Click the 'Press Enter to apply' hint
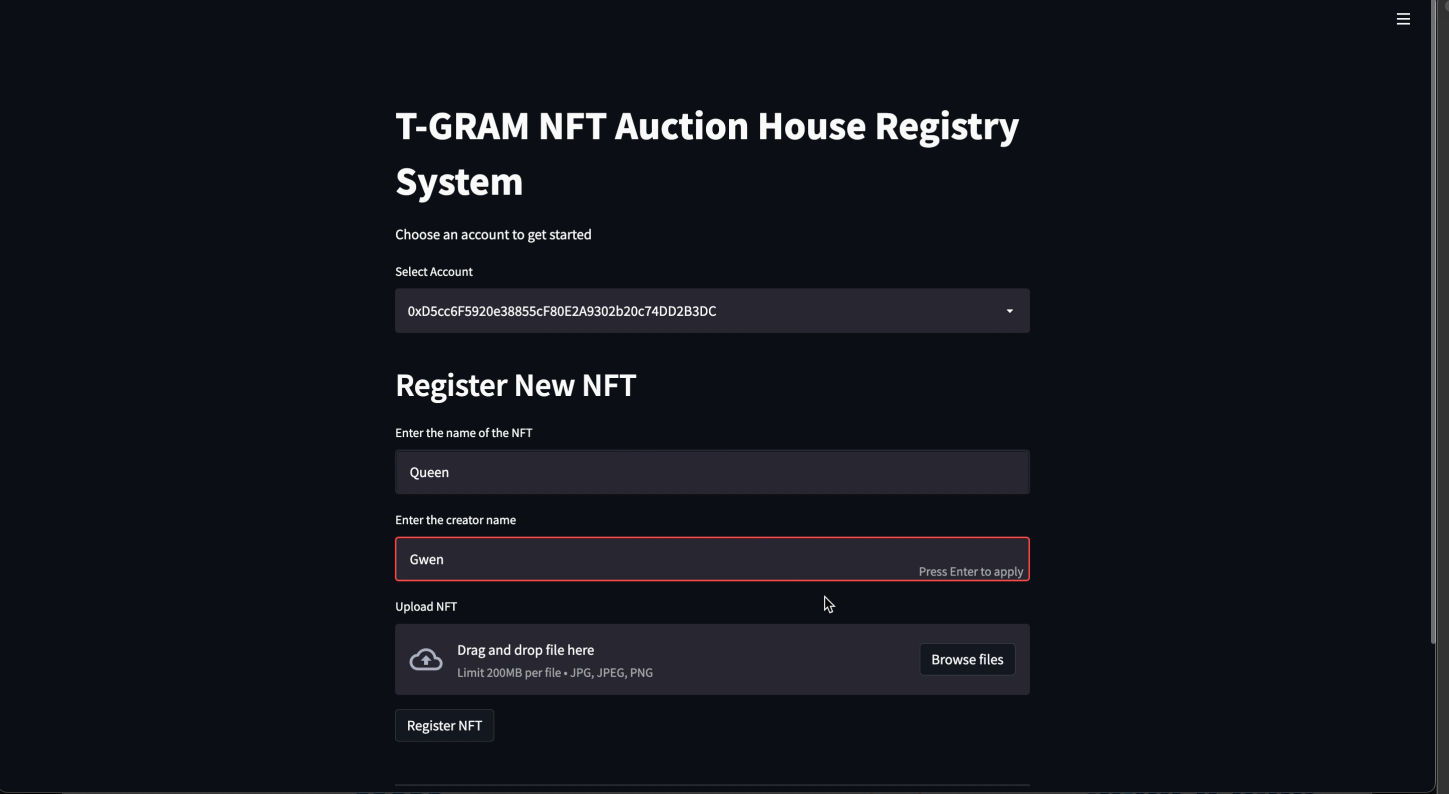Image resolution: width=1449 pixels, height=794 pixels. point(971,572)
